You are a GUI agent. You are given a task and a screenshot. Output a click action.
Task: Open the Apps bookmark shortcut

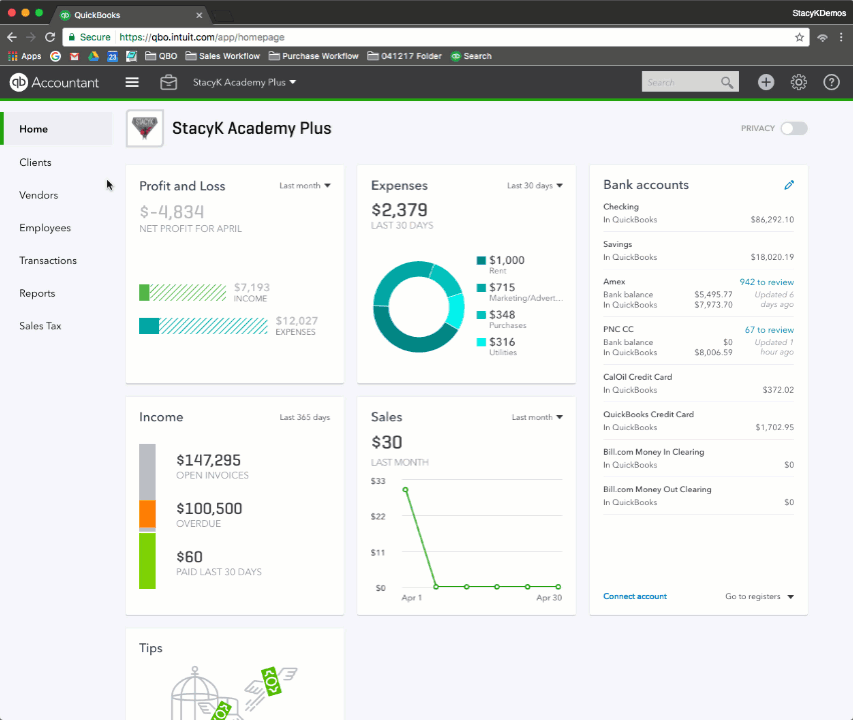tap(24, 56)
